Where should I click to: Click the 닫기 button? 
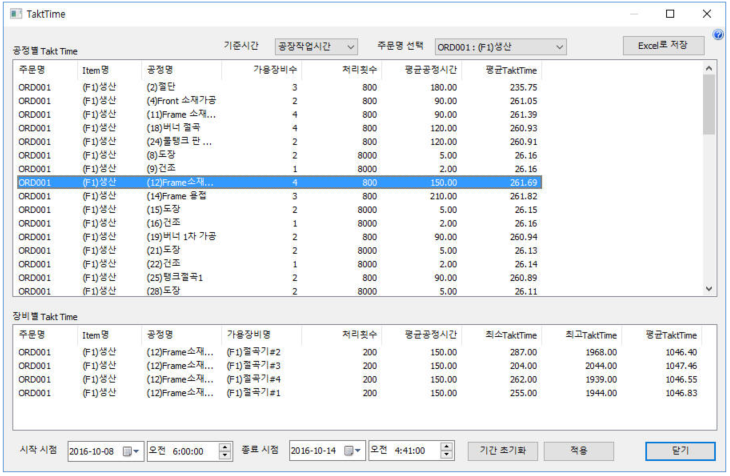(x=680, y=450)
